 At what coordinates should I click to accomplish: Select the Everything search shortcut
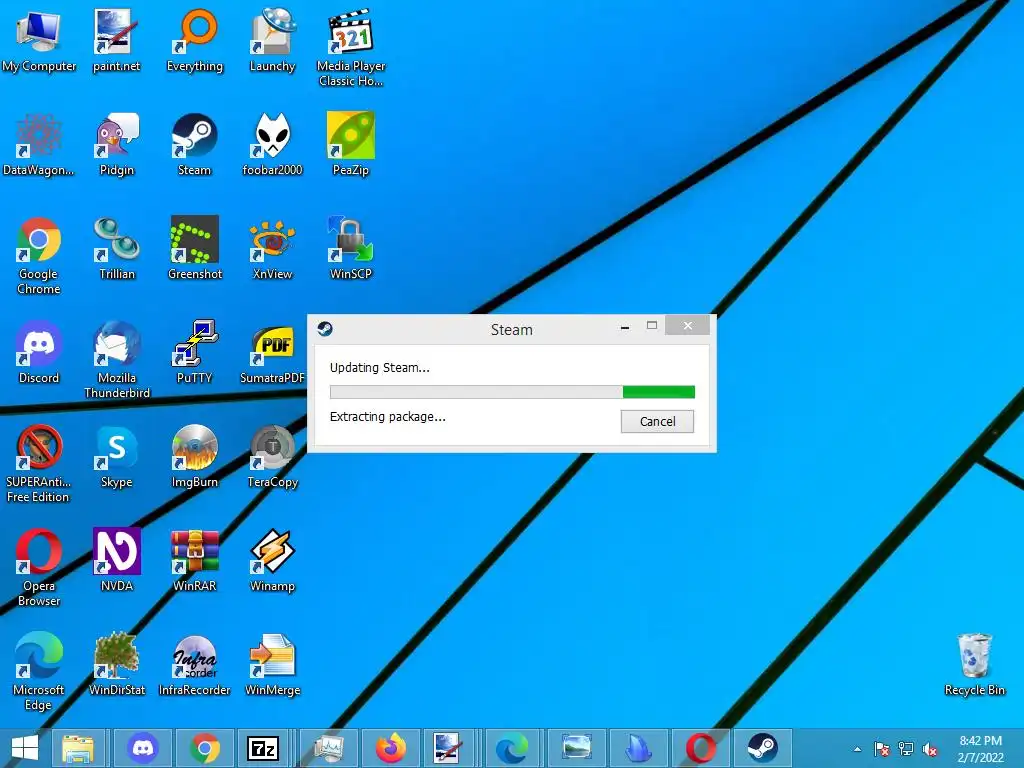195,41
